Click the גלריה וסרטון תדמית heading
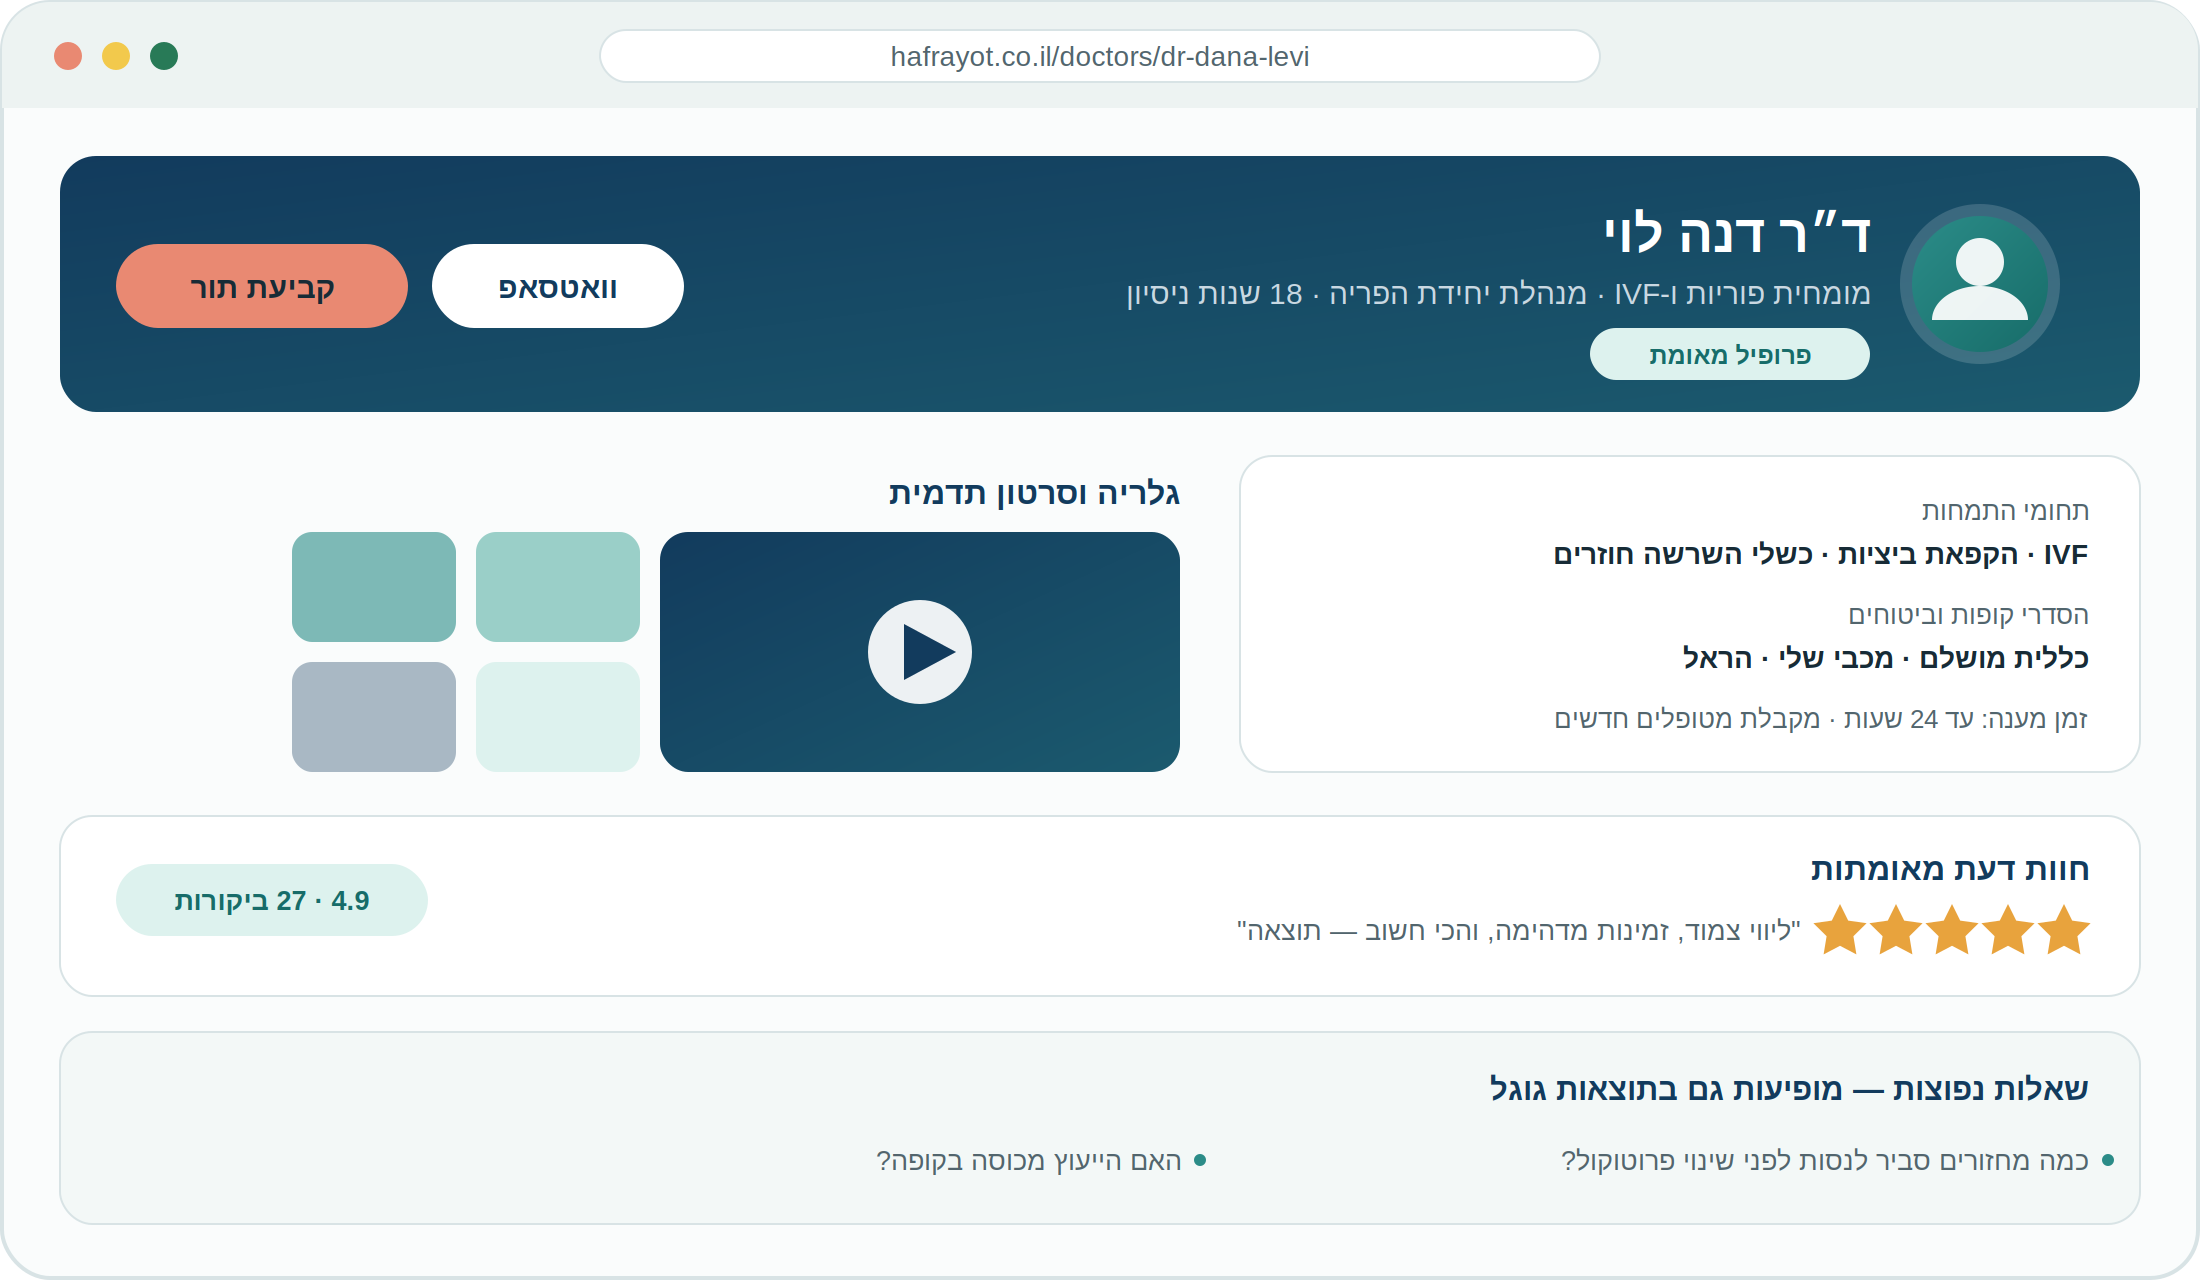Screen dimensions: 2200x1280 pyautogui.click(x=1034, y=493)
